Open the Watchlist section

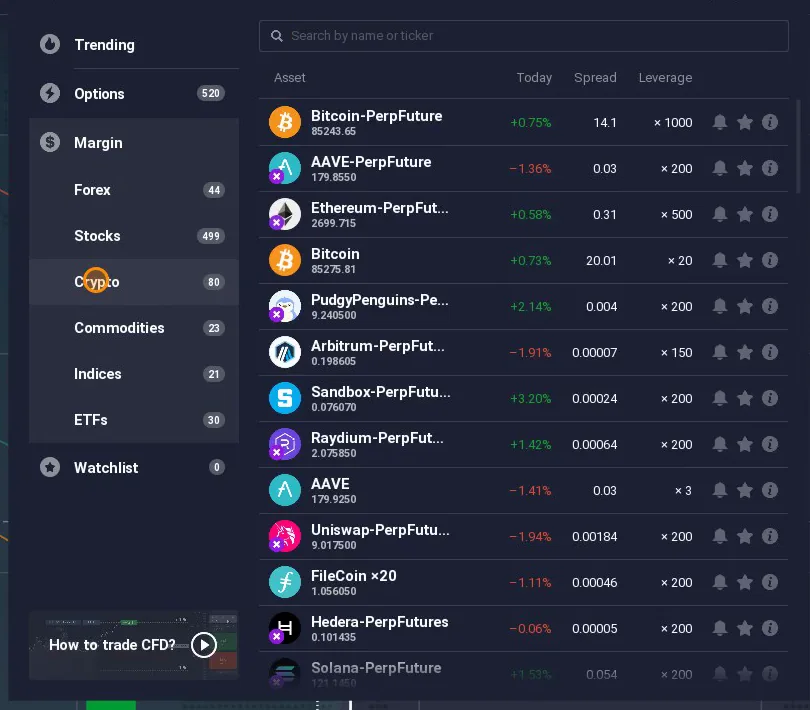(134, 468)
